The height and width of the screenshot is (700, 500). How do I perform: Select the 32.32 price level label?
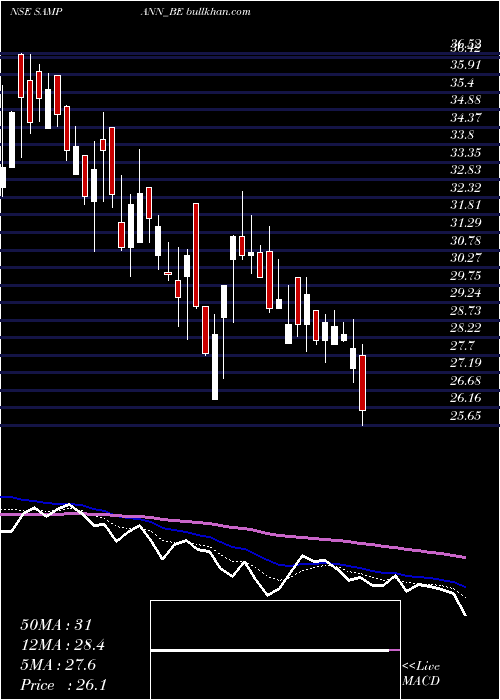tap(466, 188)
